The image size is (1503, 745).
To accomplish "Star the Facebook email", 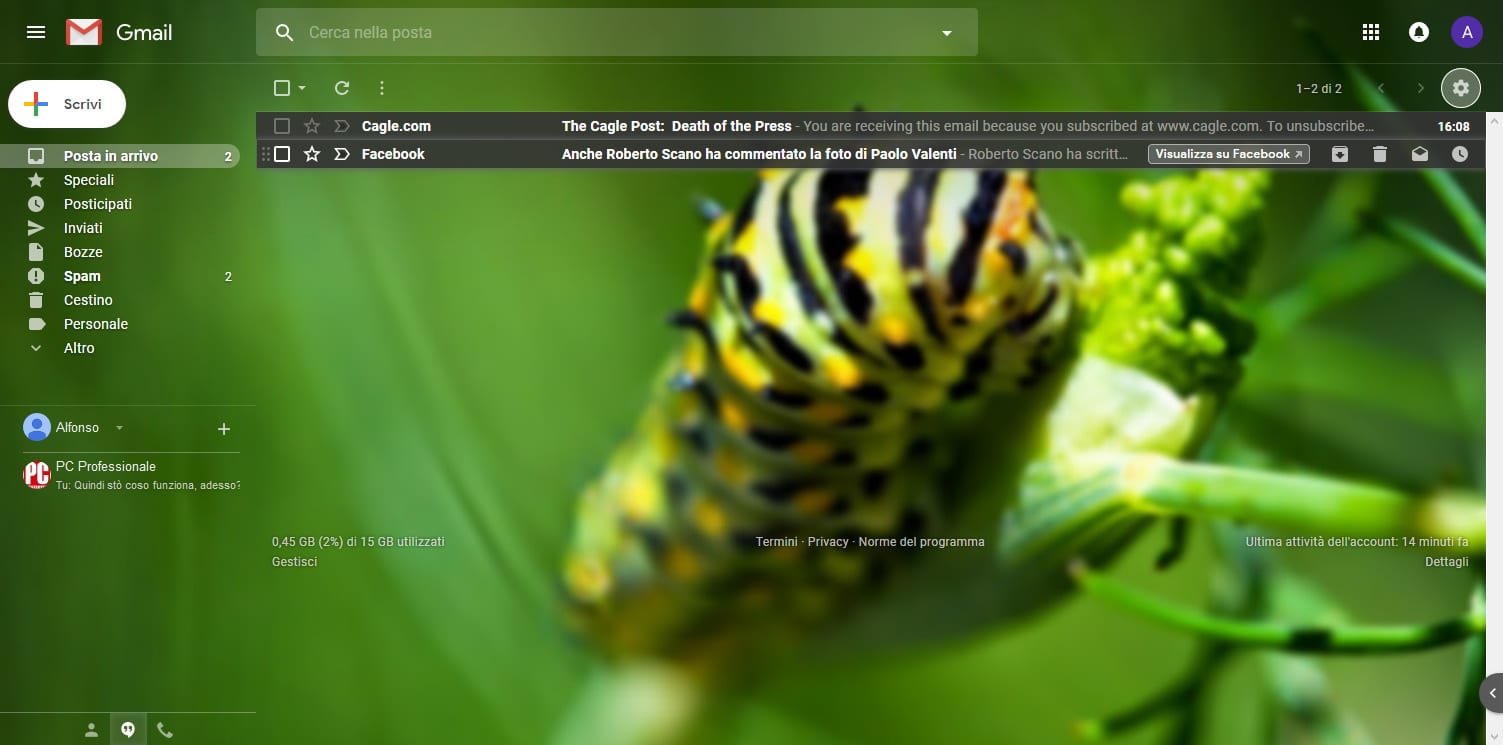I will pyautogui.click(x=312, y=154).
